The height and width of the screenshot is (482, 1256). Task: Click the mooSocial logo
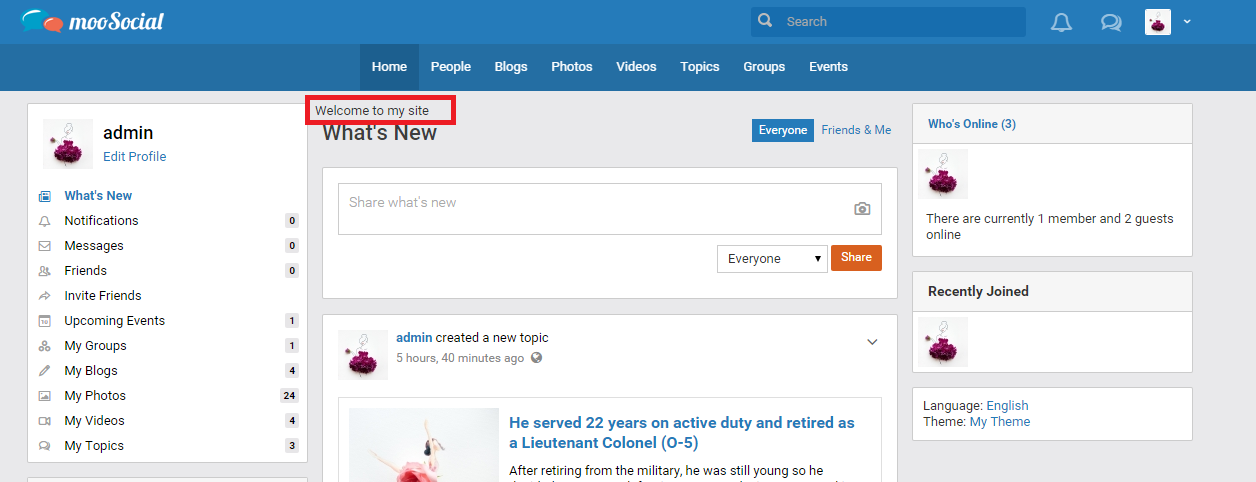(x=92, y=21)
